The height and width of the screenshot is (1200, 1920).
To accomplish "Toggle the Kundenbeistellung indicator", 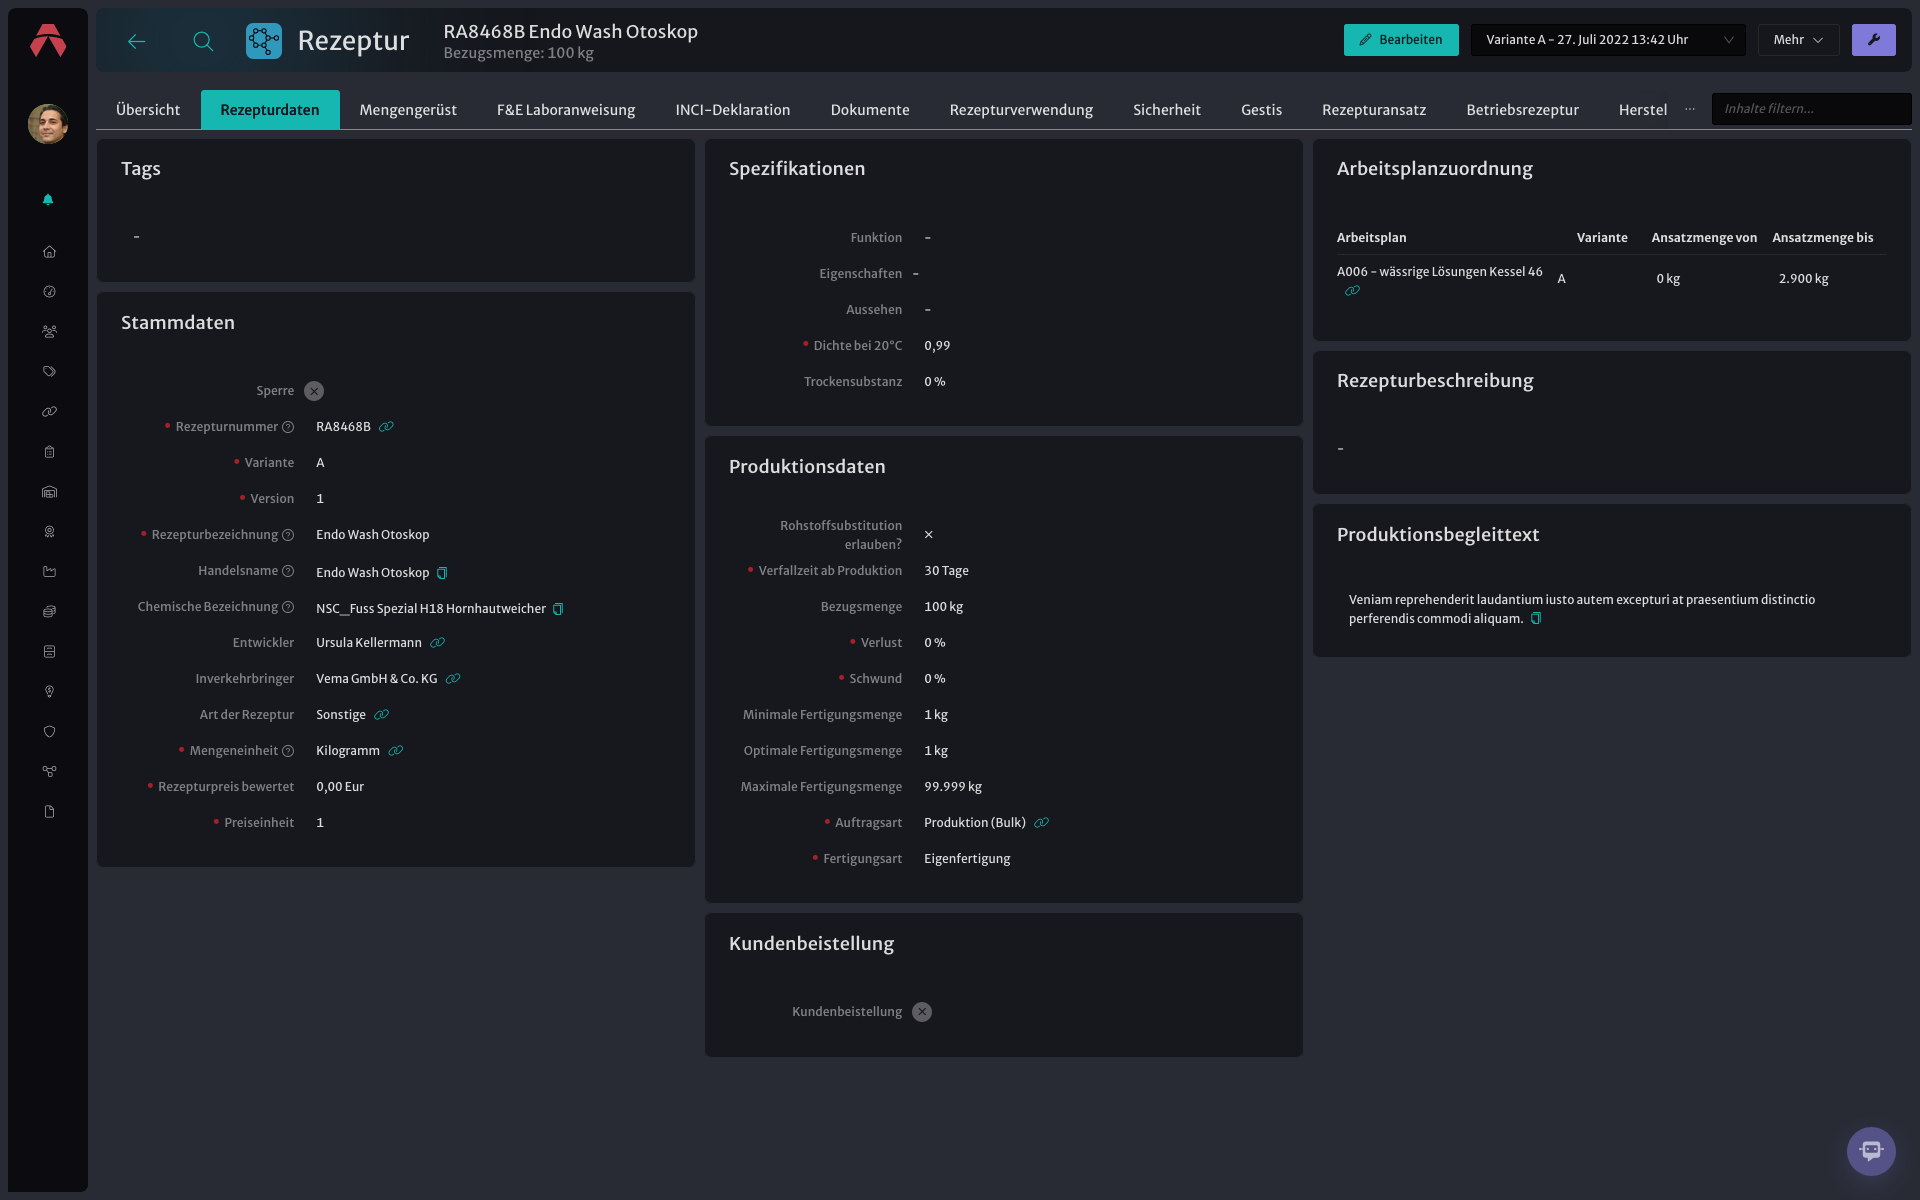I will 922,1012.
